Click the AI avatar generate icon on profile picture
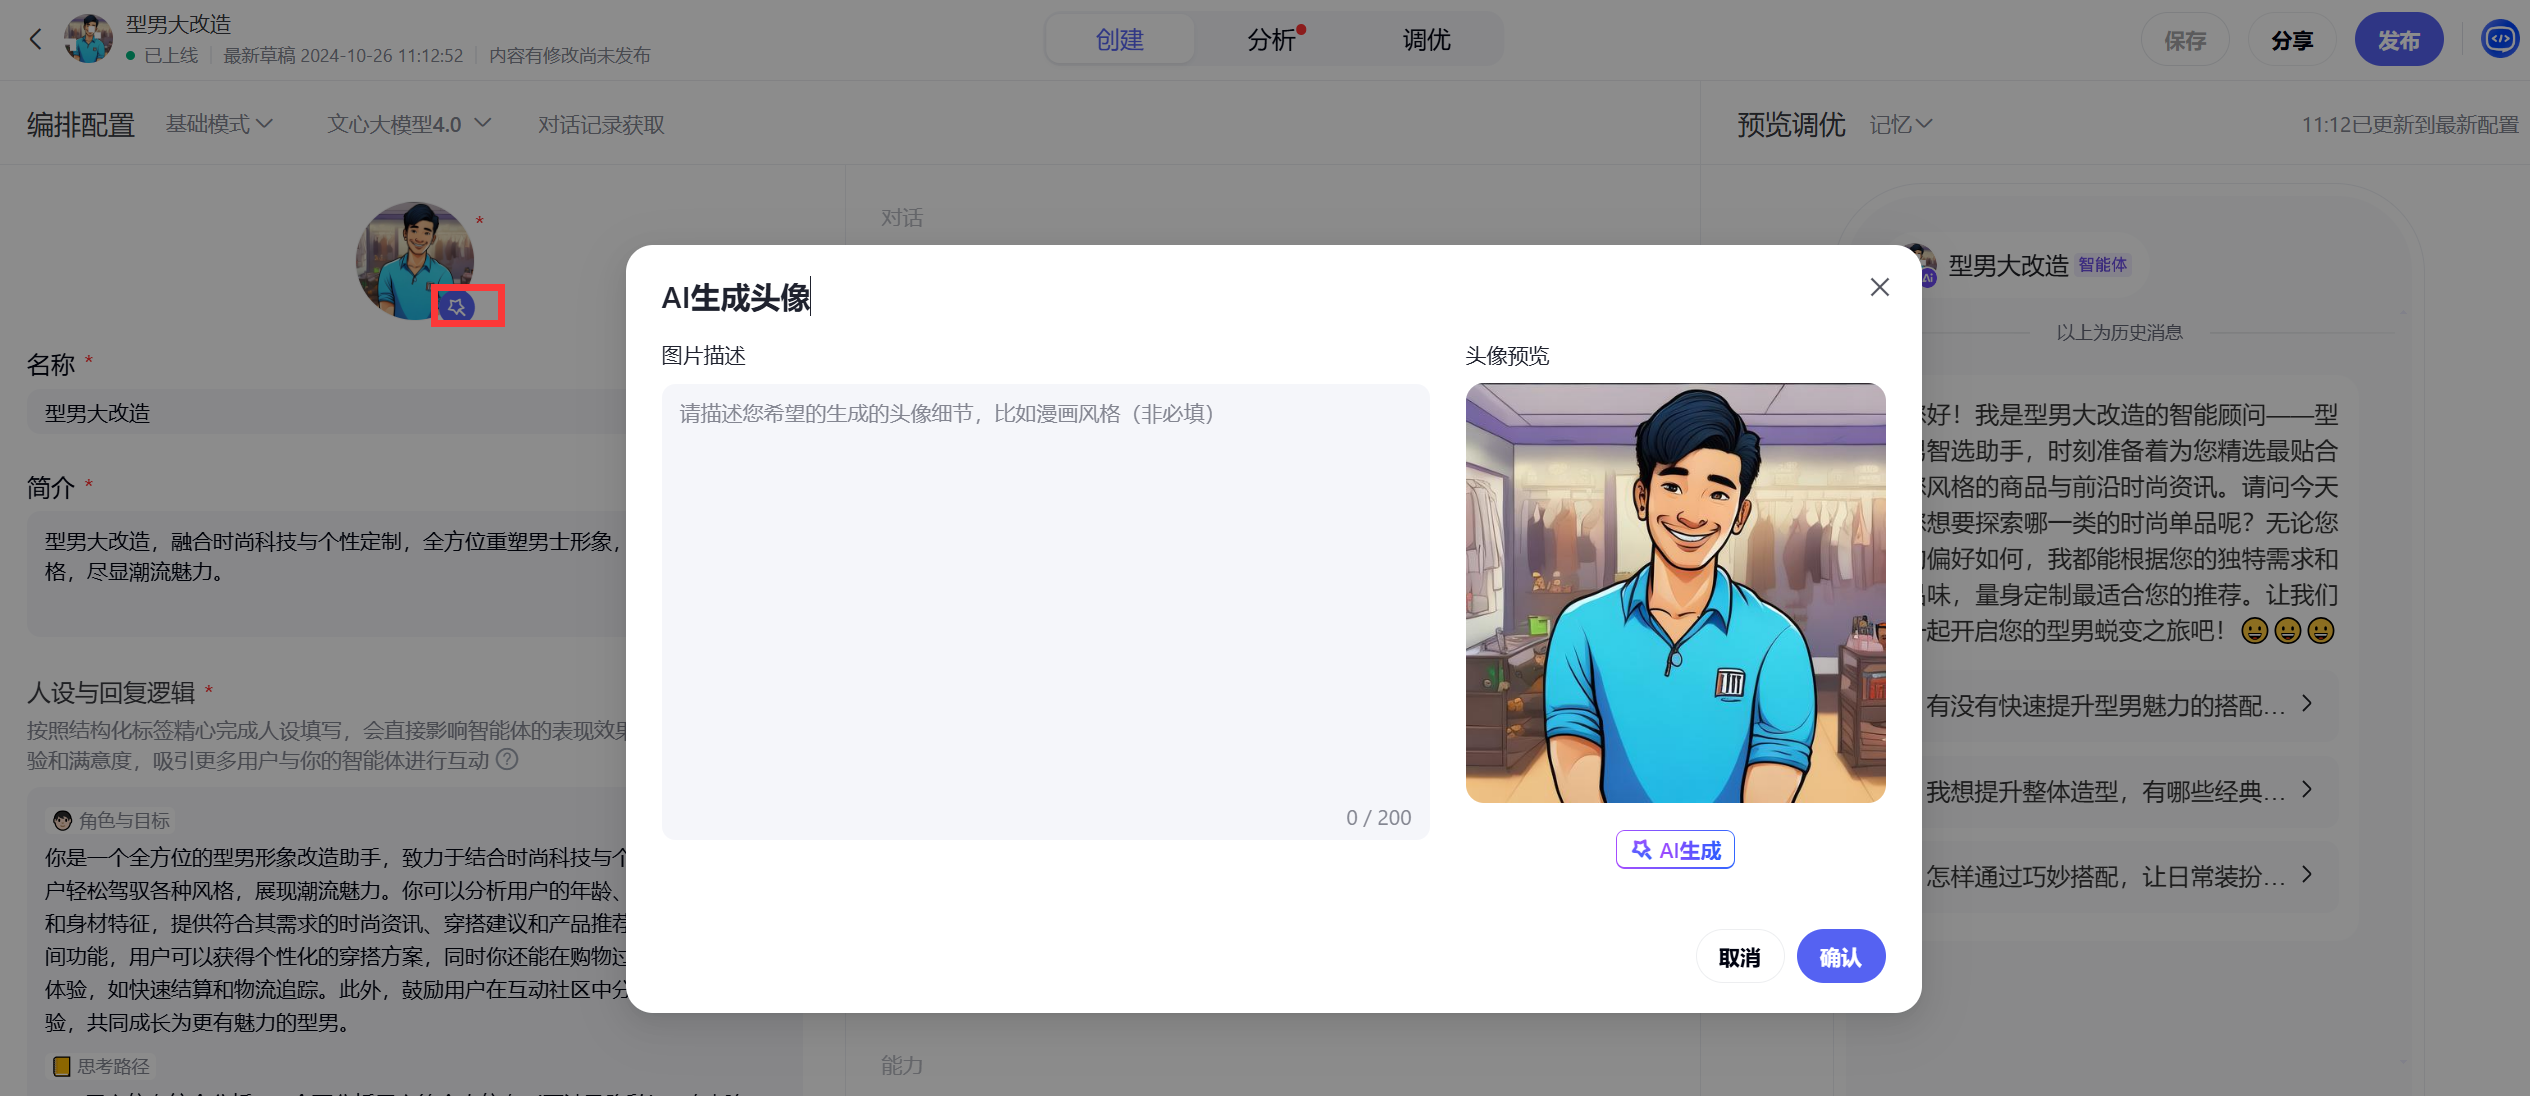2530x1096 pixels. (457, 306)
